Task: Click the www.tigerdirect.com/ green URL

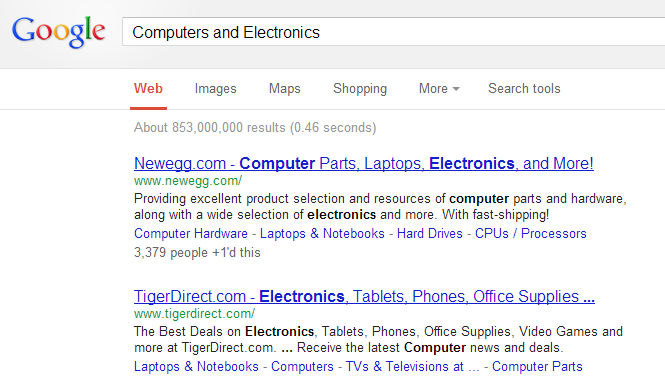Action: click(194, 314)
